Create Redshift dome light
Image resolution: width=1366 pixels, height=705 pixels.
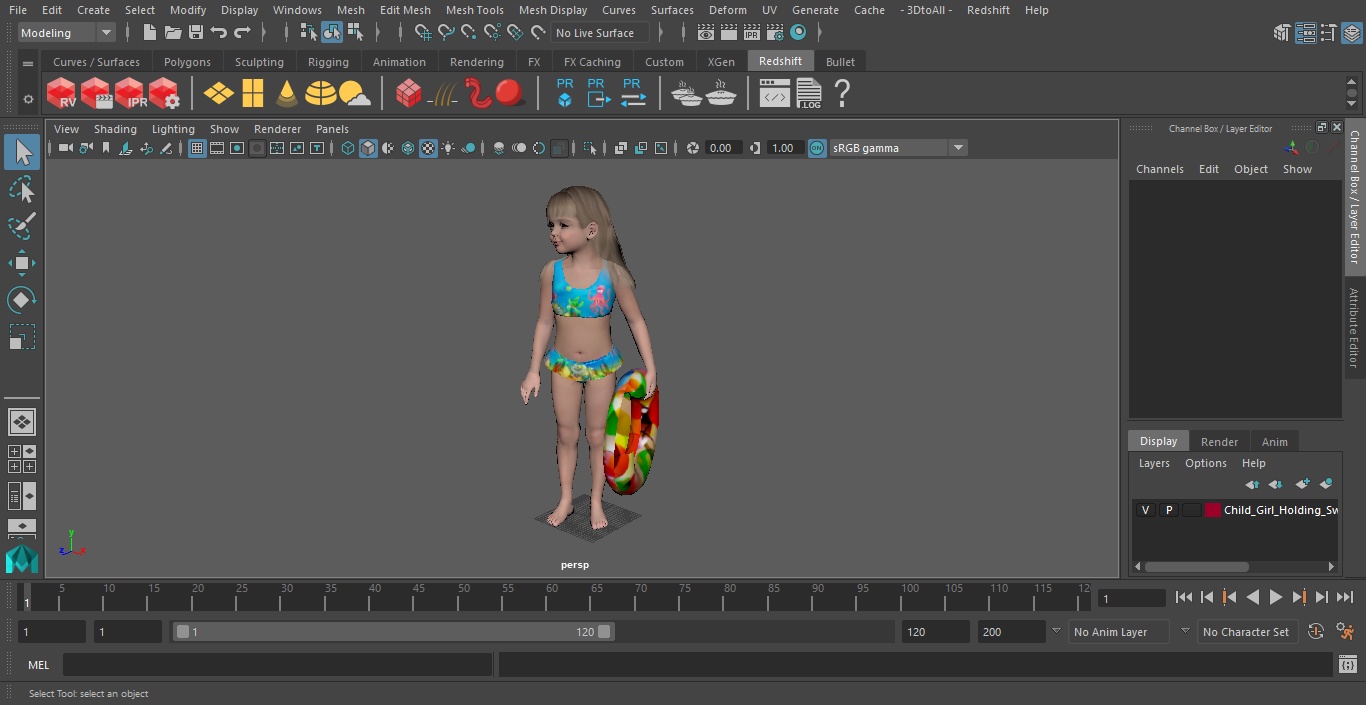point(321,94)
